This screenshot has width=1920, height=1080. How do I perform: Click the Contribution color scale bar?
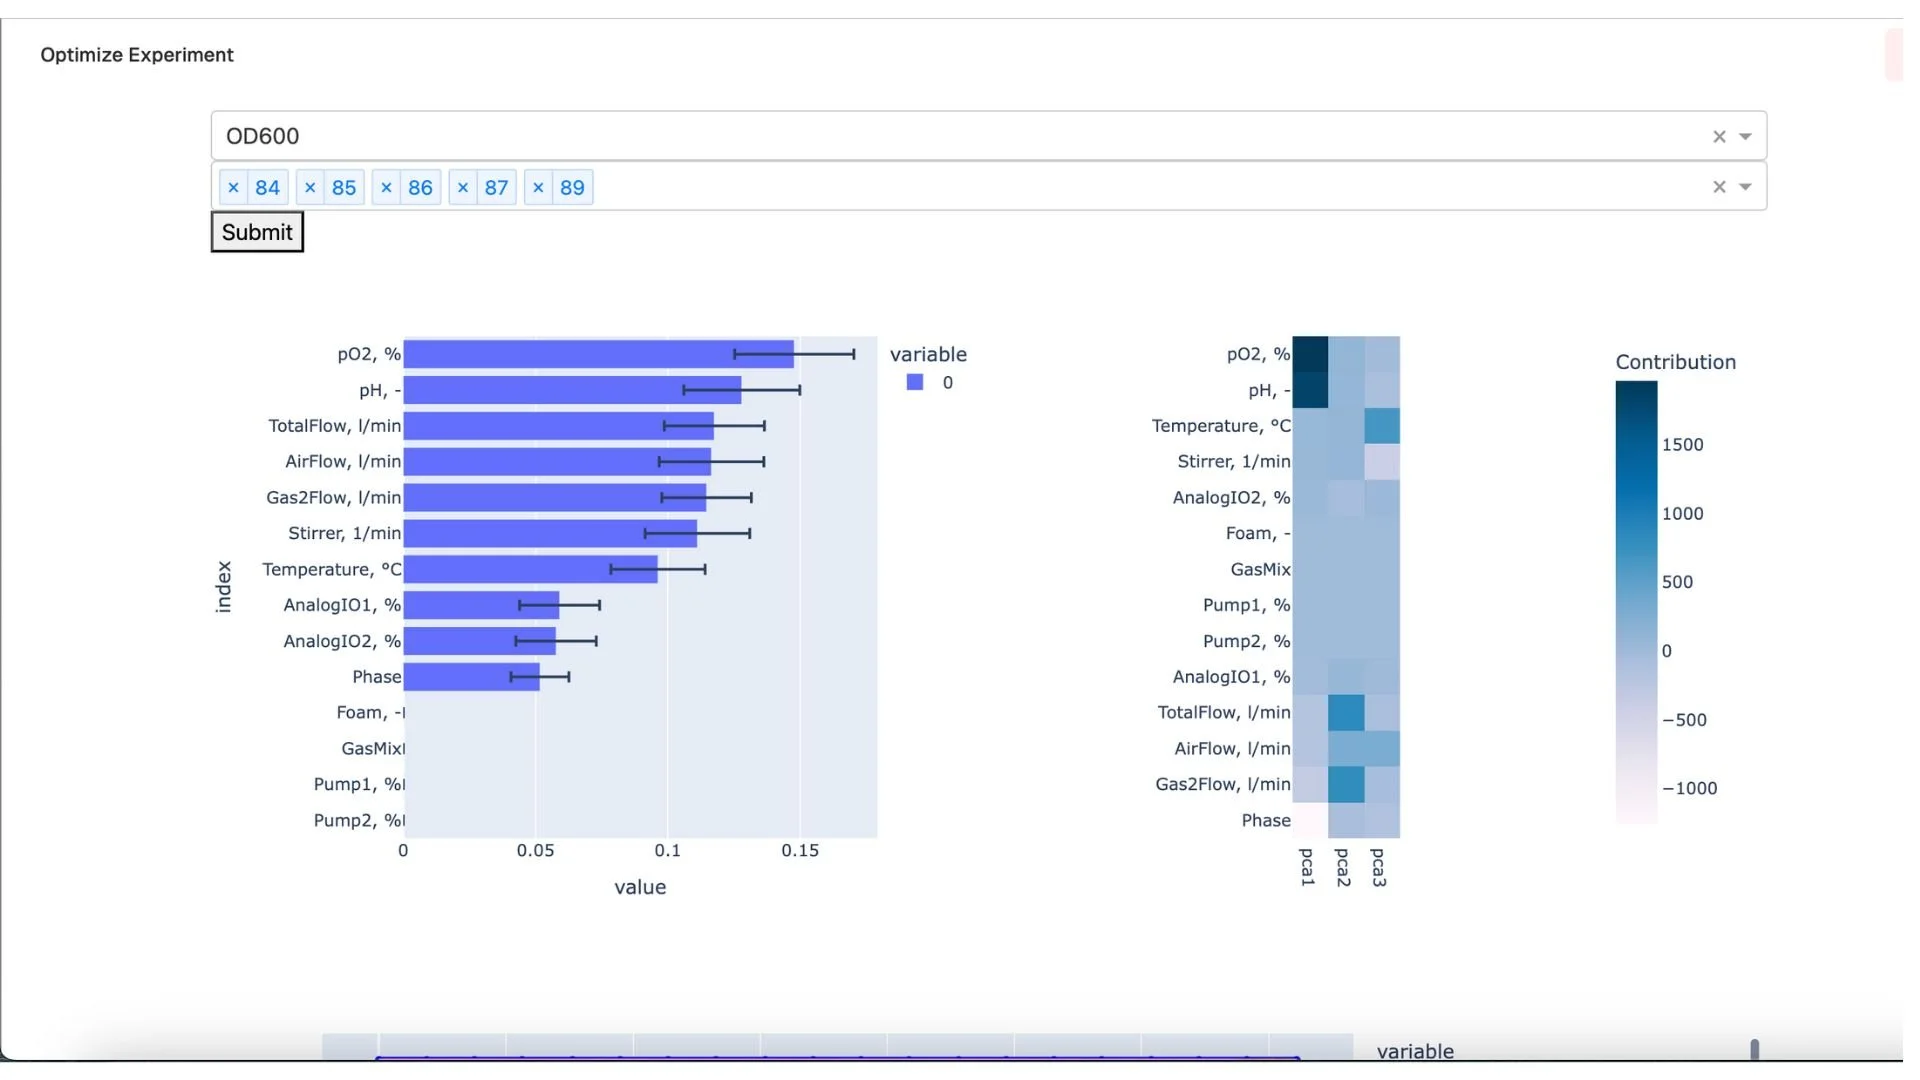pos(1636,600)
